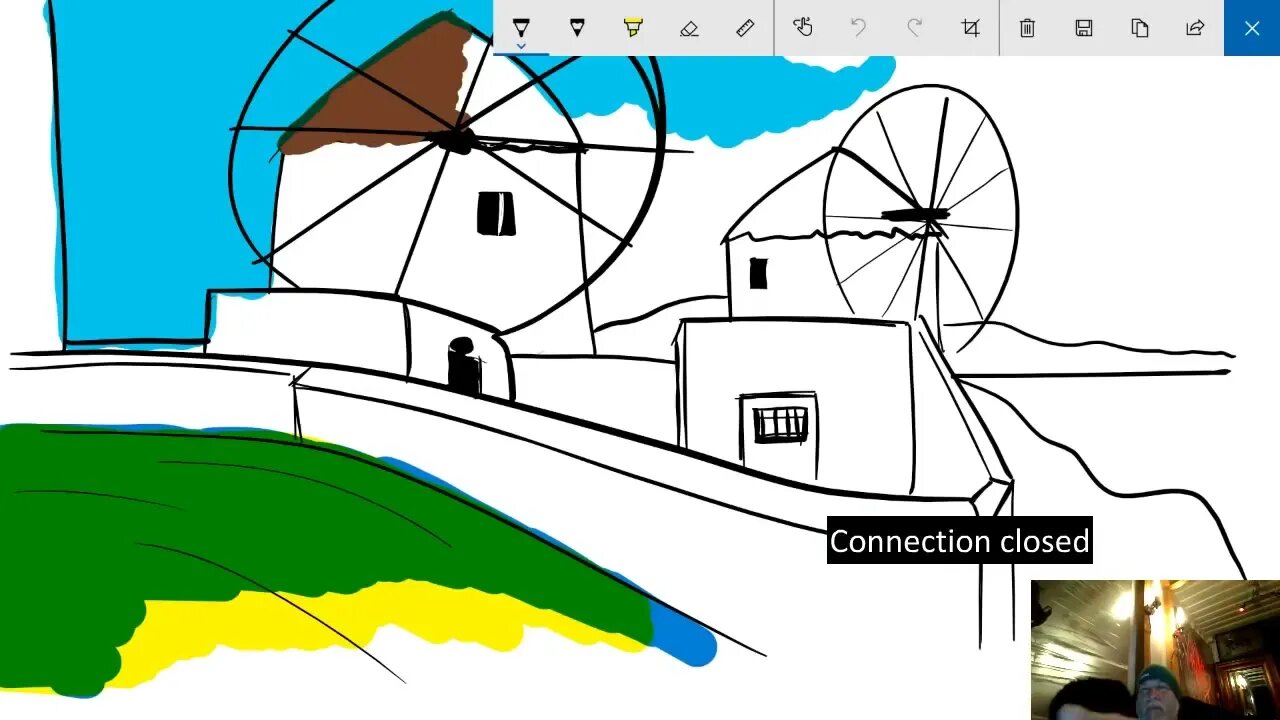Clear the sketch with the trash icon
The image size is (1280, 720).
[1027, 27]
